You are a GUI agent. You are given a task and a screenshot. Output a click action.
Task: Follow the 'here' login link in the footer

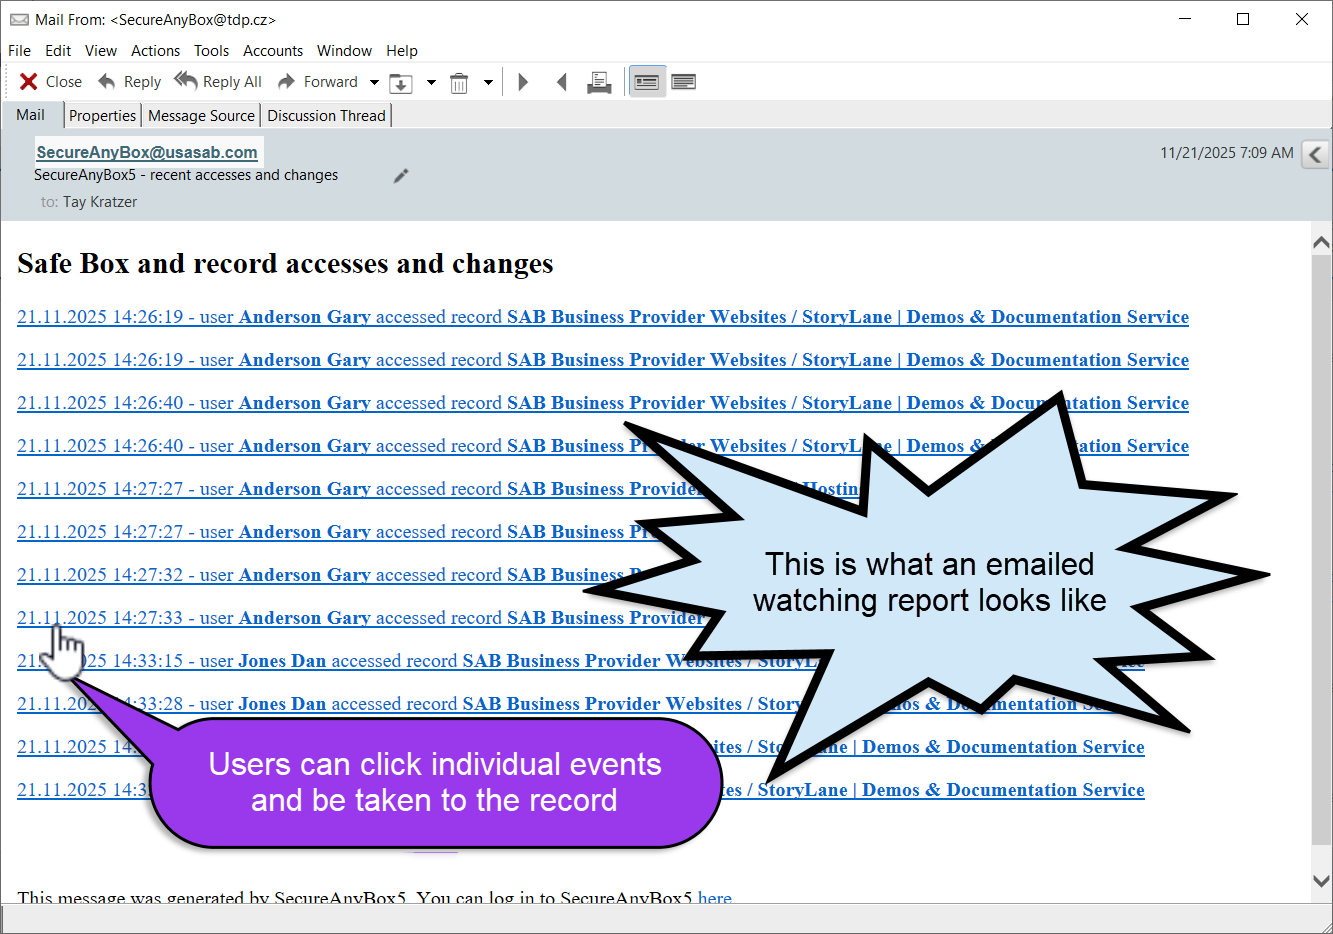click(715, 897)
